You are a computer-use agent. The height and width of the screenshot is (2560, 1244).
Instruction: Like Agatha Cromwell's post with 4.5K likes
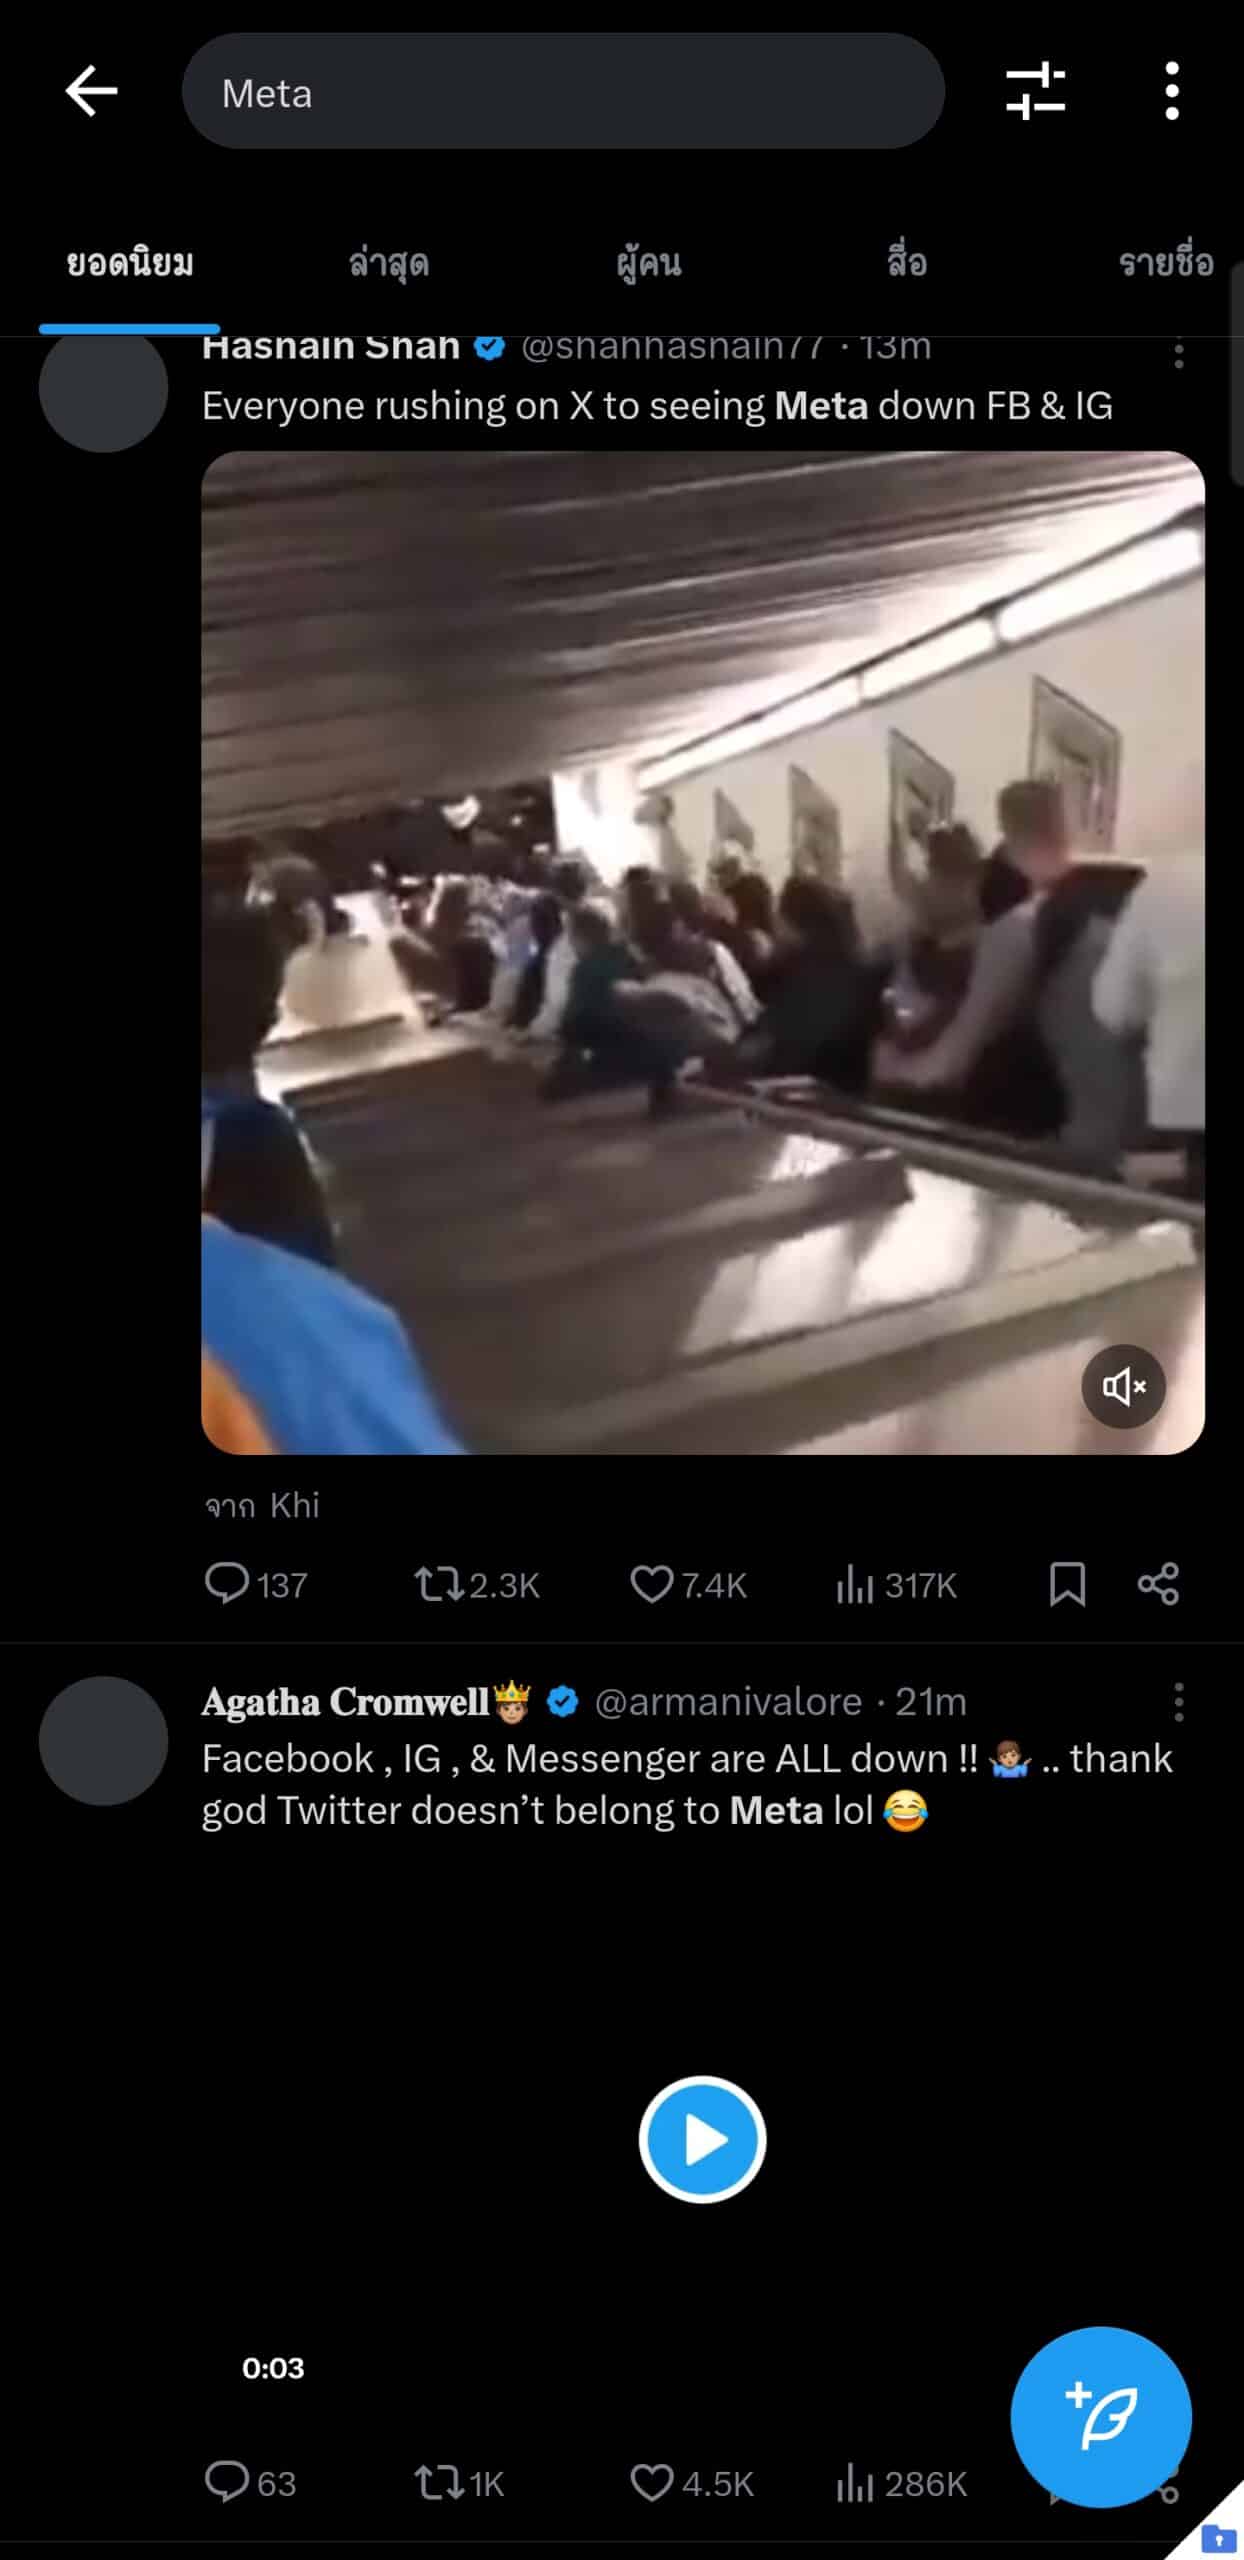click(x=691, y=2483)
